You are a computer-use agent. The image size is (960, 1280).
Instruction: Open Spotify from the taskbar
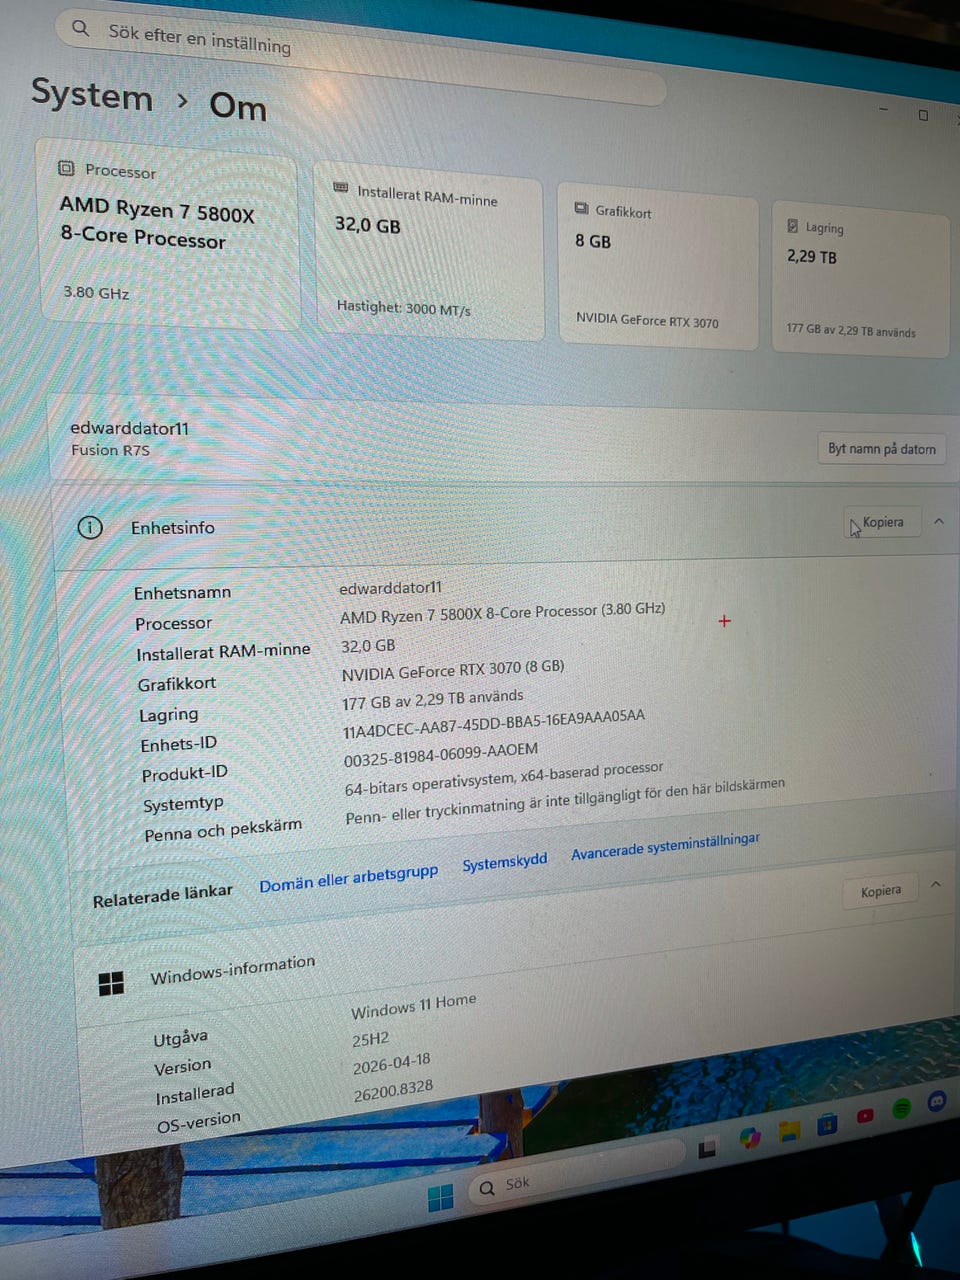(x=901, y=1108)
